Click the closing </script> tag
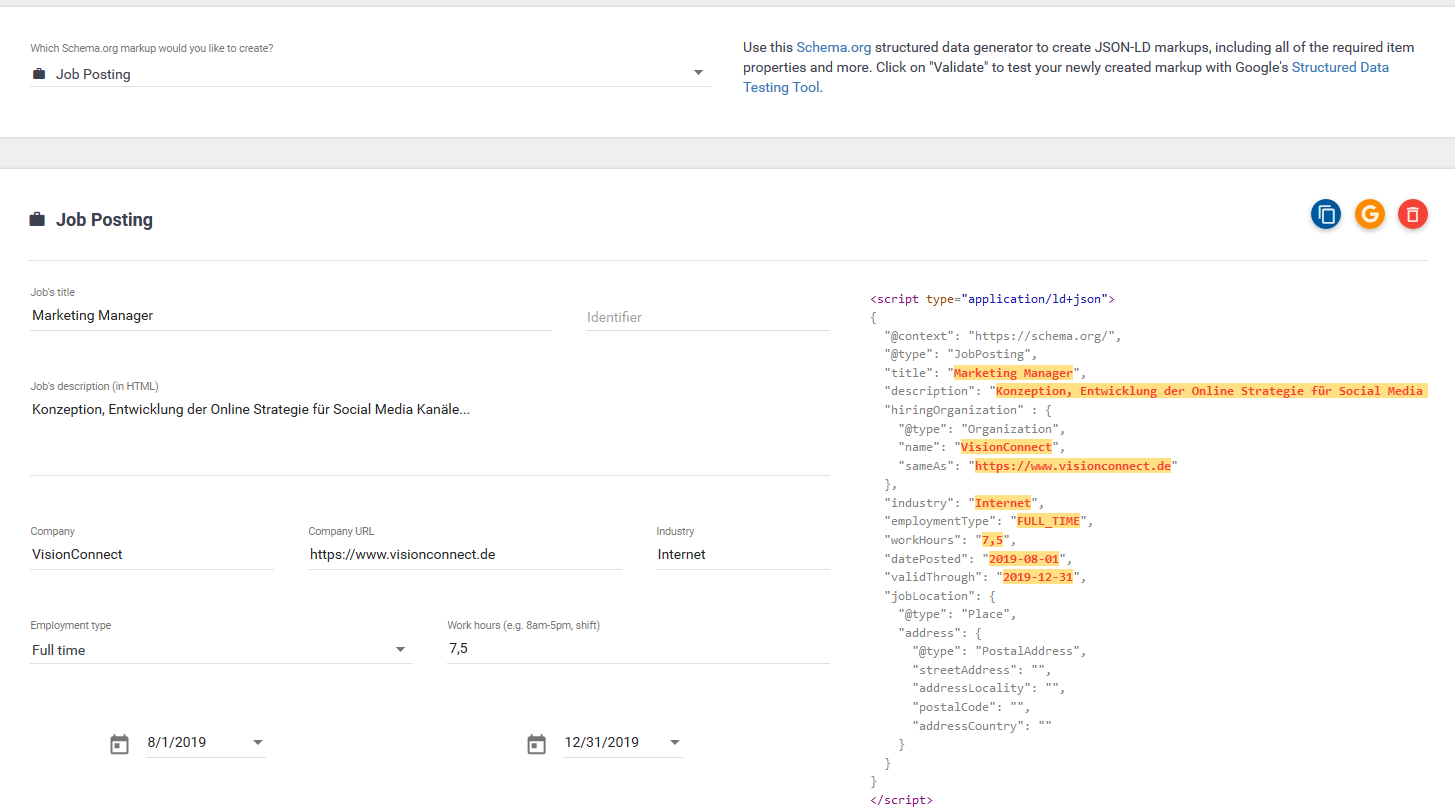 tap(901, 800)
